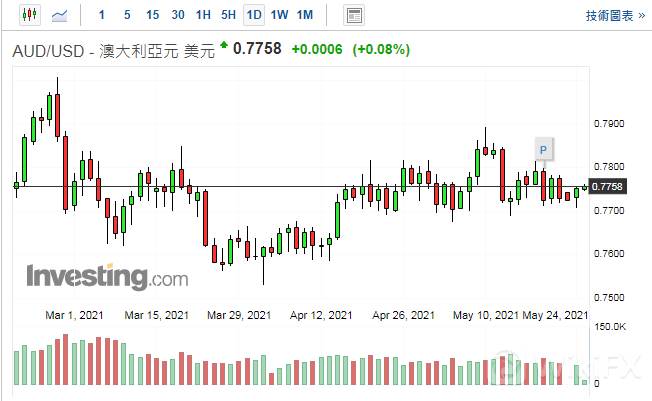
Task: Click the May 24, 2021 date label
Action: click(555, 315)
